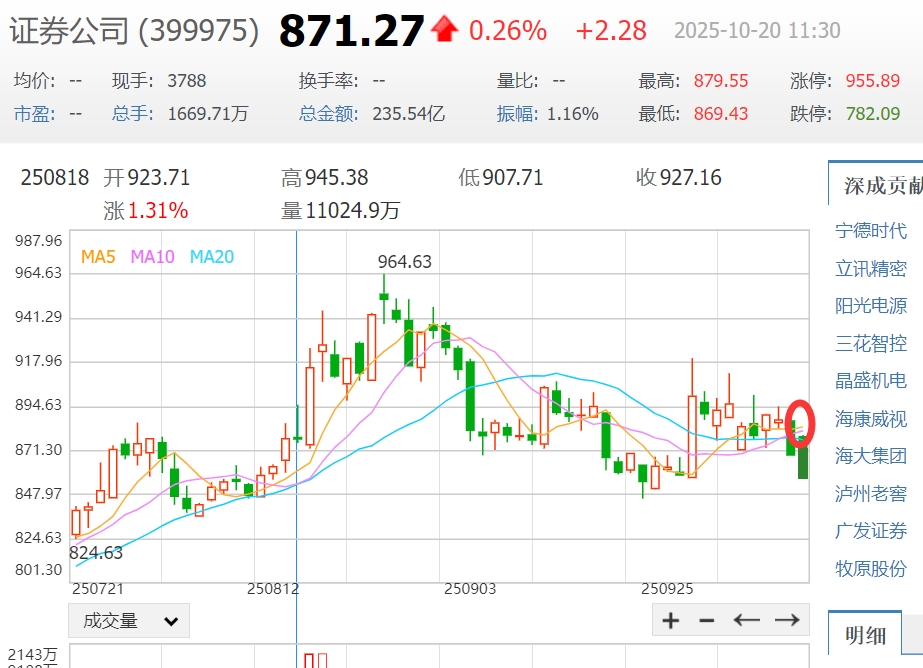
Task: Click the 总金额 label link
Action: 328,113
